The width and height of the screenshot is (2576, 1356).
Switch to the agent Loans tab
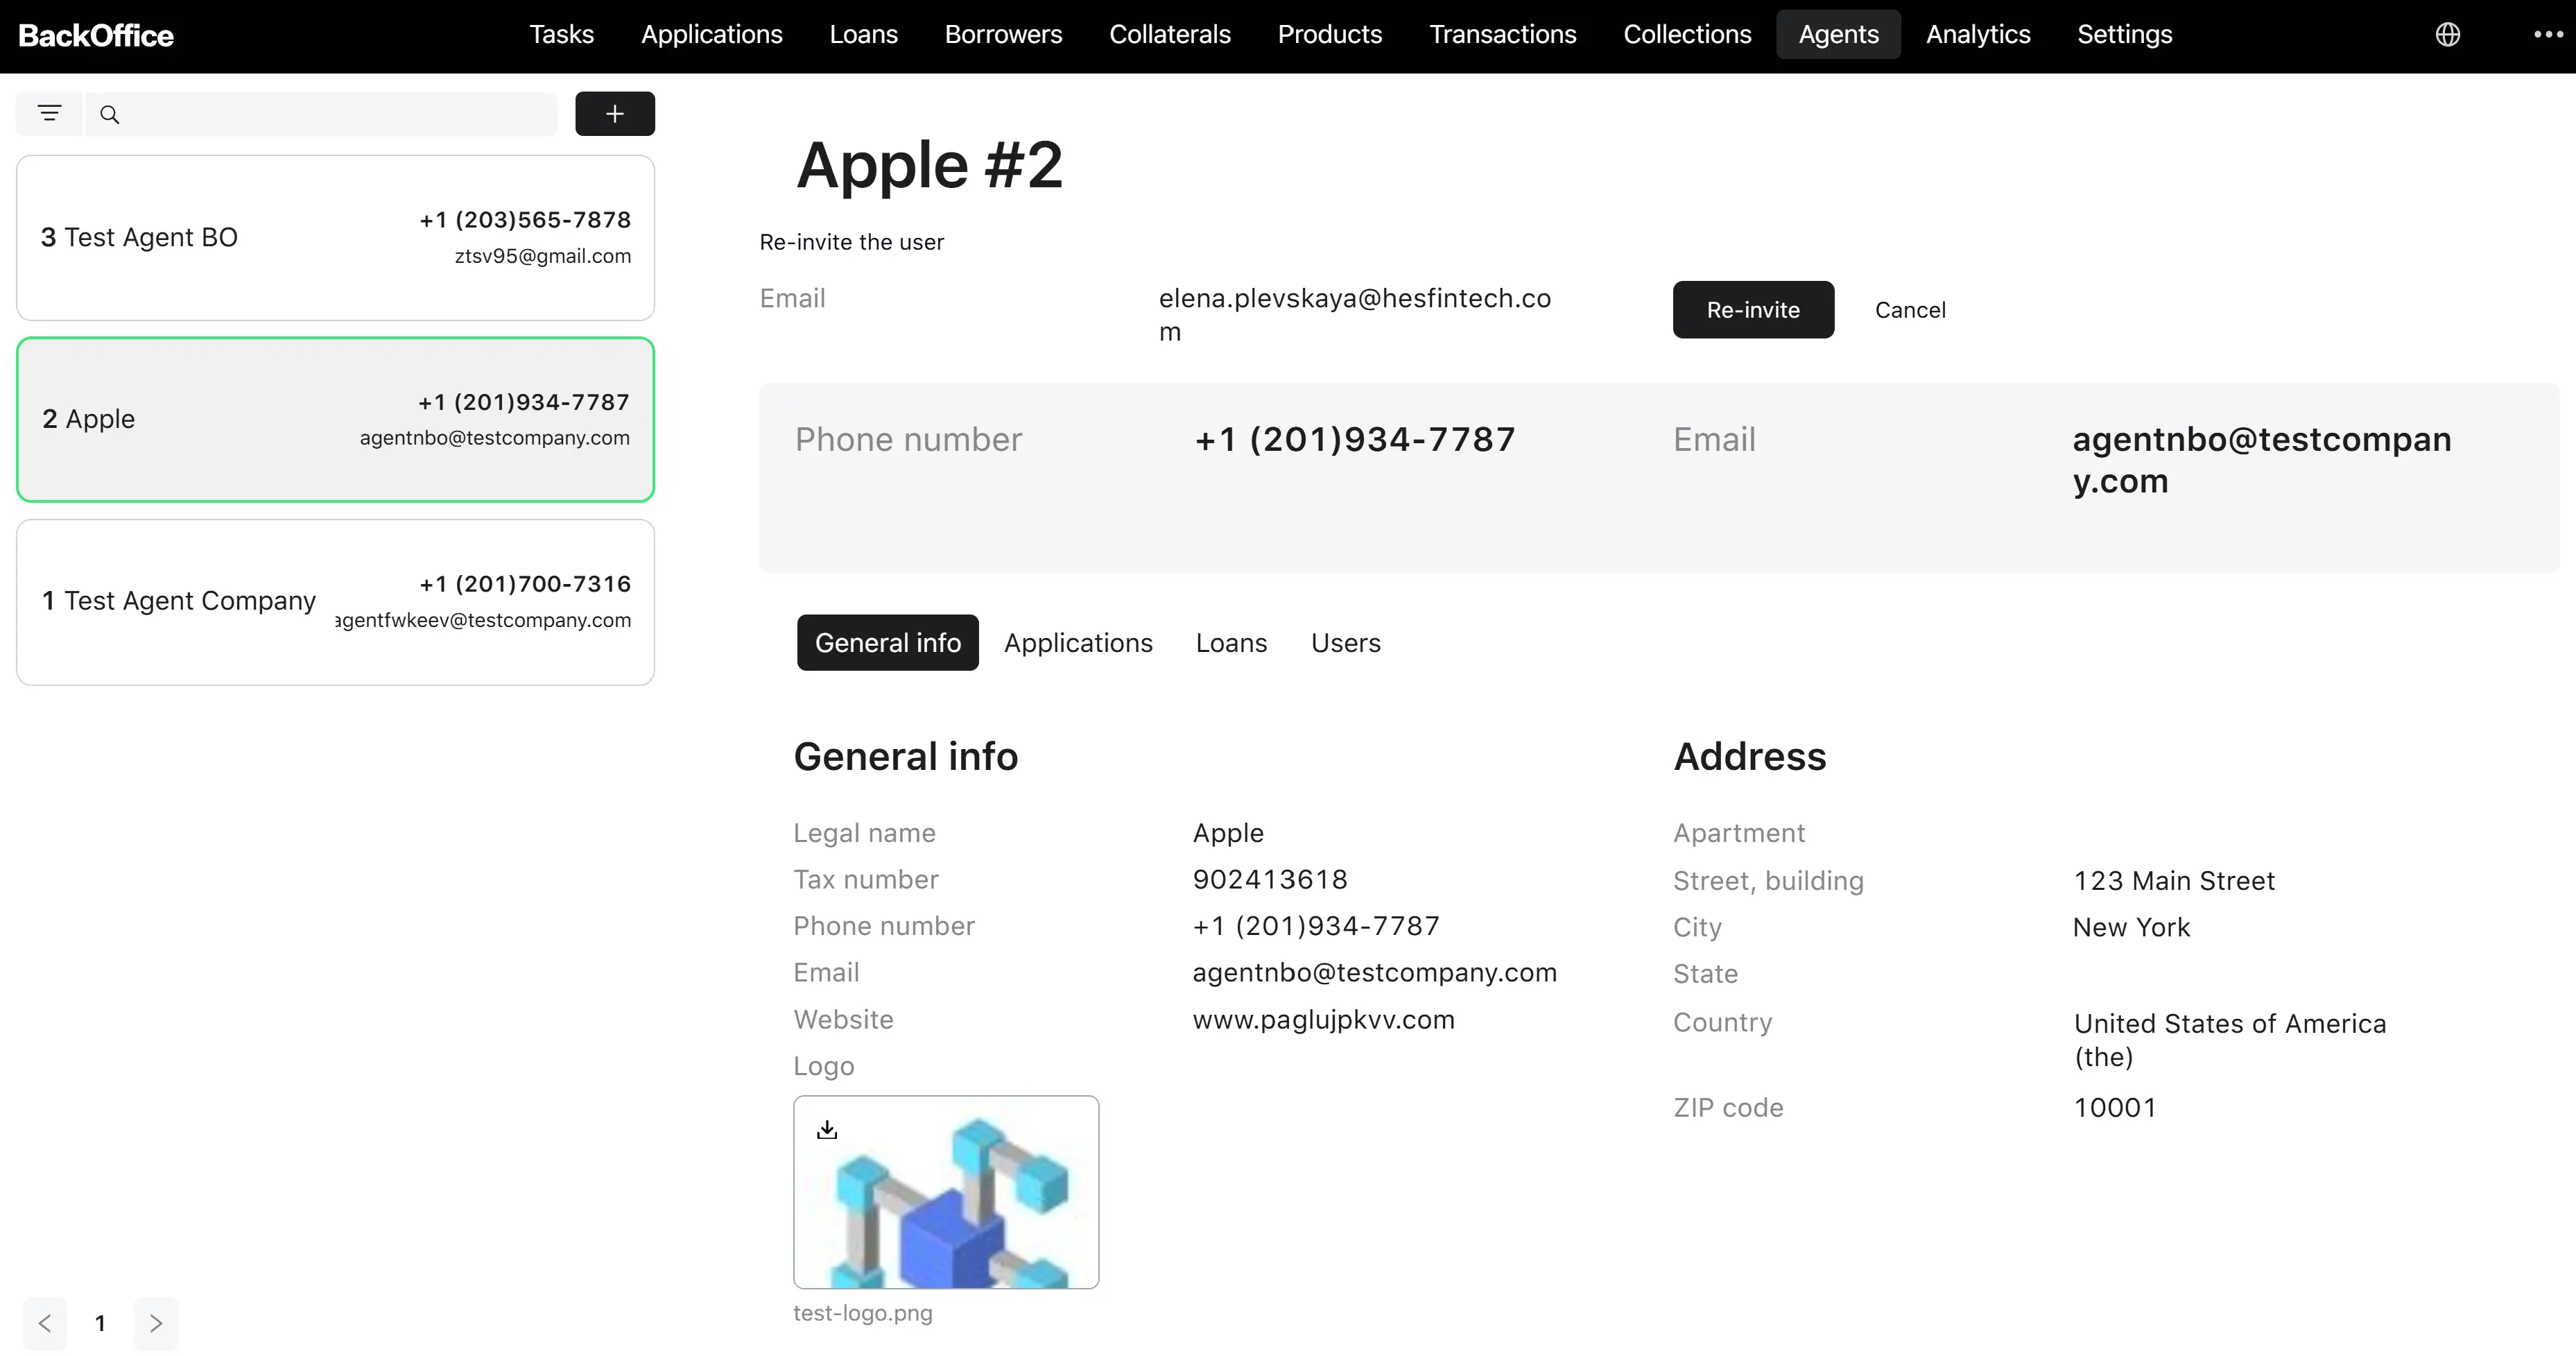pyautogui.click(x=1231, y=643)
